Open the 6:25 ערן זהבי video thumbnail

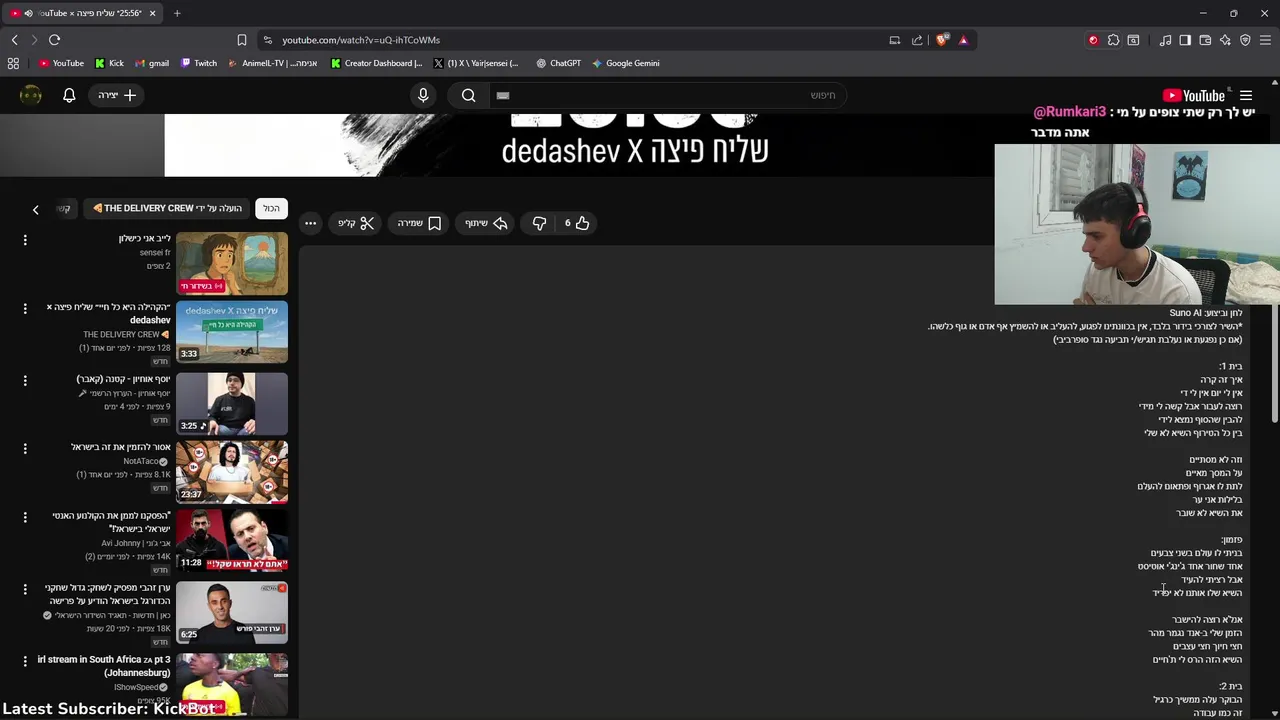point(232,612)
